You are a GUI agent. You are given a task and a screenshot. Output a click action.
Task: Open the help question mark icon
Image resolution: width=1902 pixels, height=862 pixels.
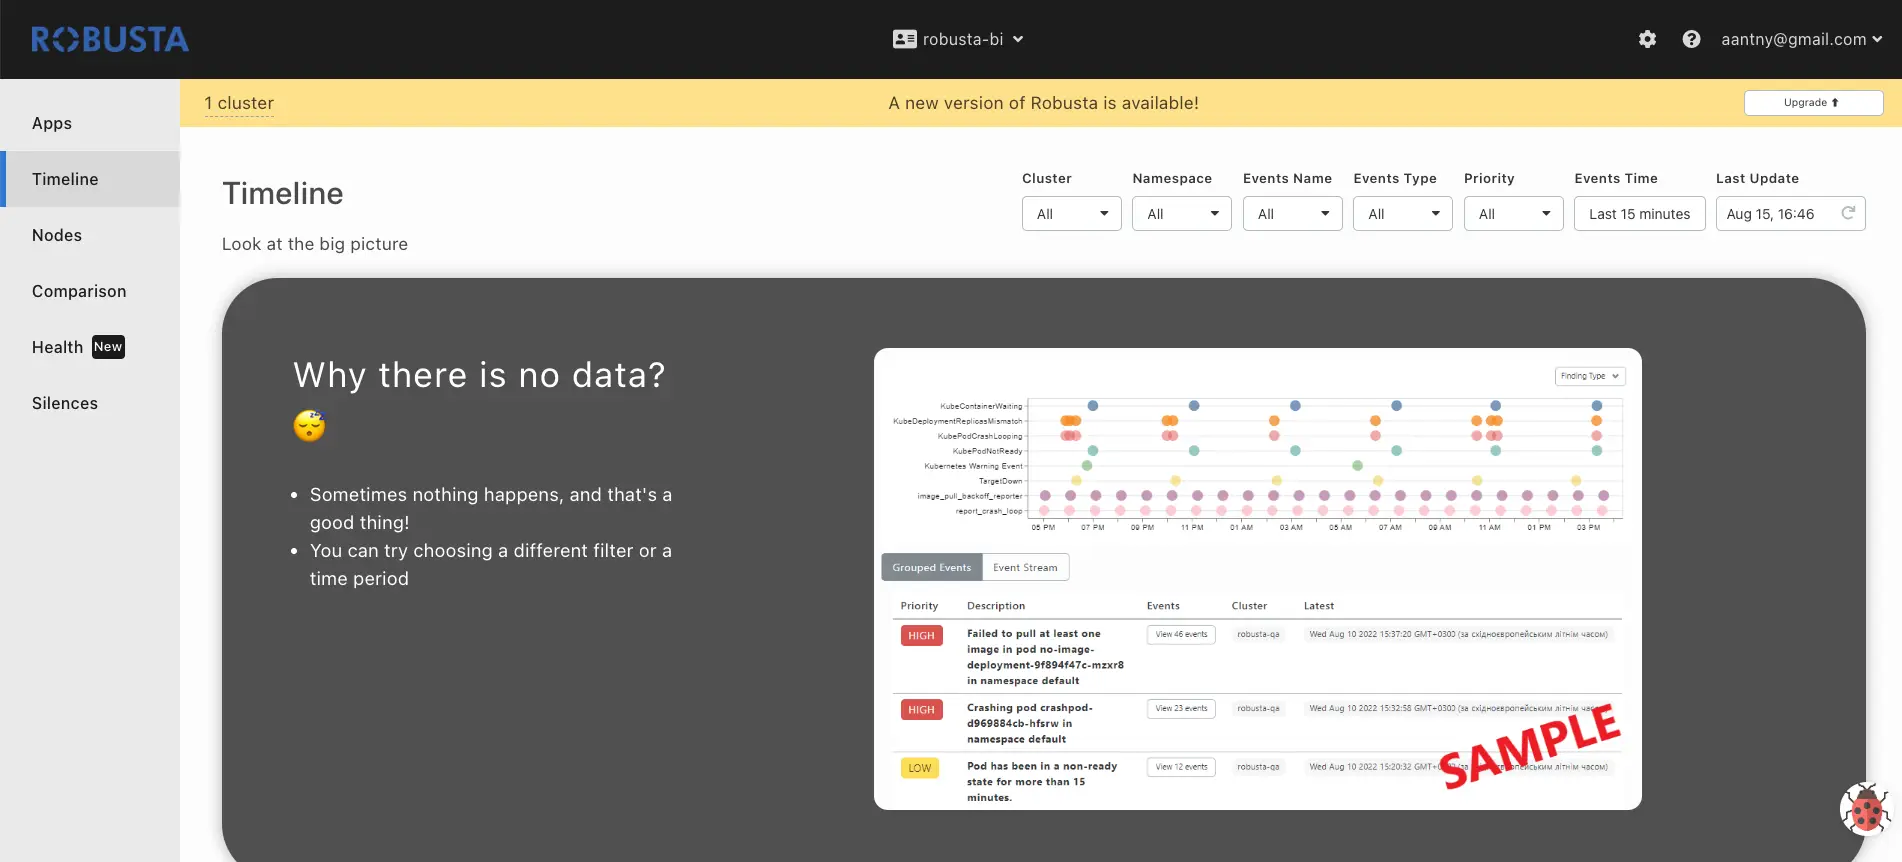[1691, 39]
